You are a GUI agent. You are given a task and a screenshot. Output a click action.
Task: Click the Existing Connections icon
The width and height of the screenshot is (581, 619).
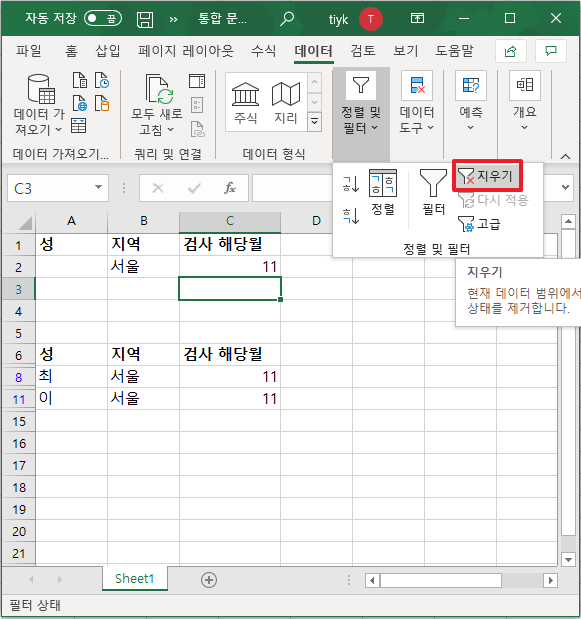coord(102,103)
